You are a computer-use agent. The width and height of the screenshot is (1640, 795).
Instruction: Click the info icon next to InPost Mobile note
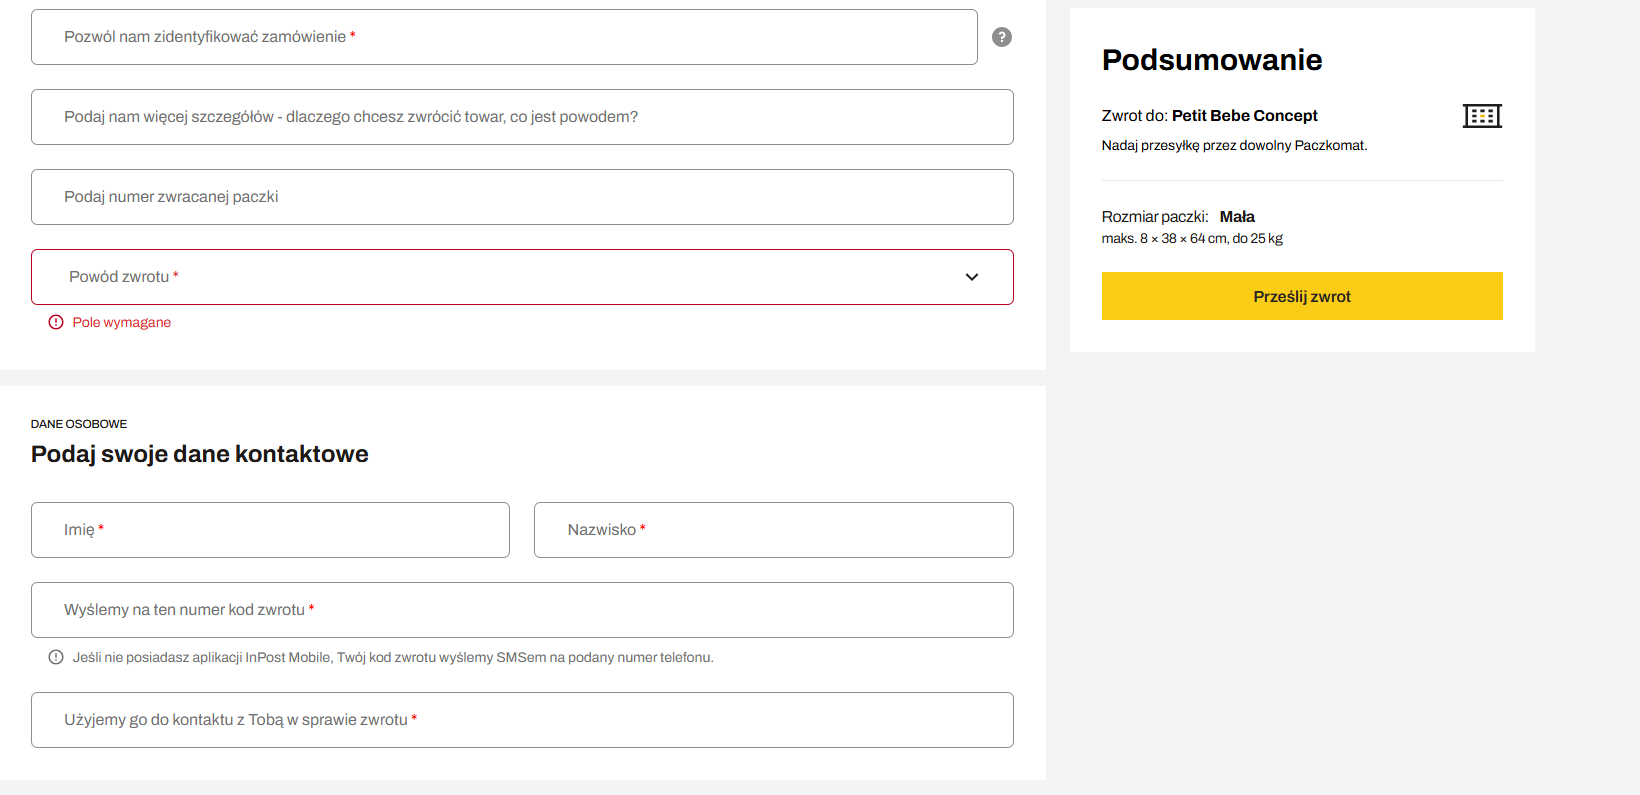[x=56, y=657]
